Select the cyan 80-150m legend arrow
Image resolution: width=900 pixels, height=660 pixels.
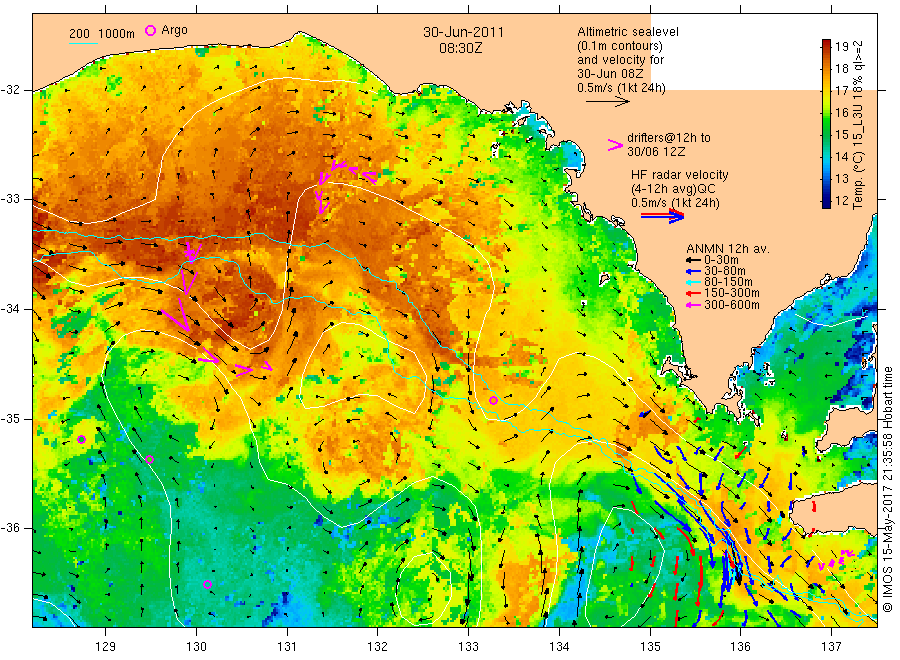[x=693, y=282]
